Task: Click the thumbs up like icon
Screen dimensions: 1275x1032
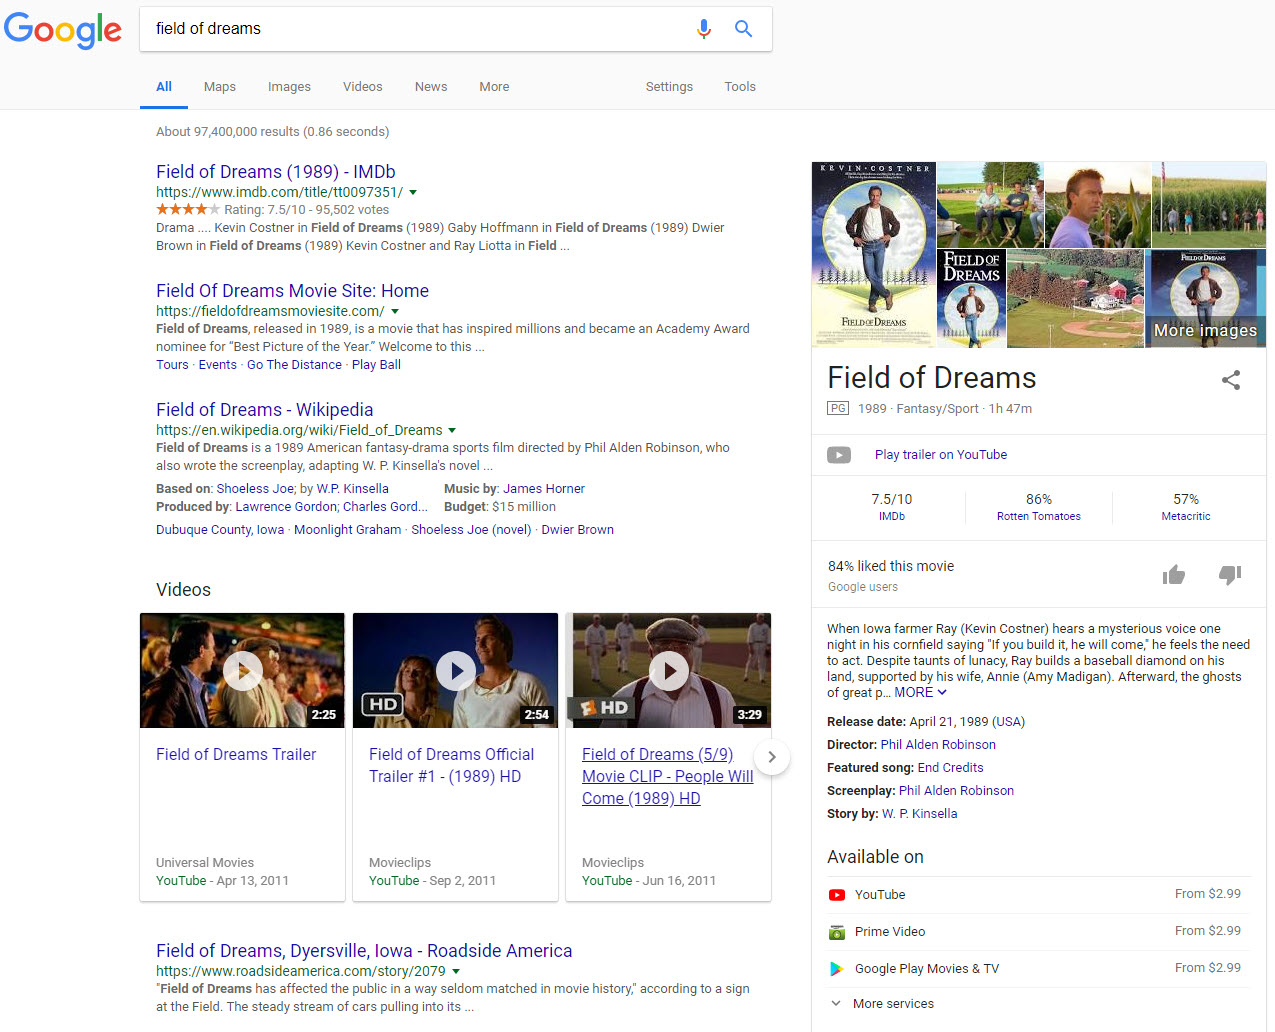Action: 1174,574
